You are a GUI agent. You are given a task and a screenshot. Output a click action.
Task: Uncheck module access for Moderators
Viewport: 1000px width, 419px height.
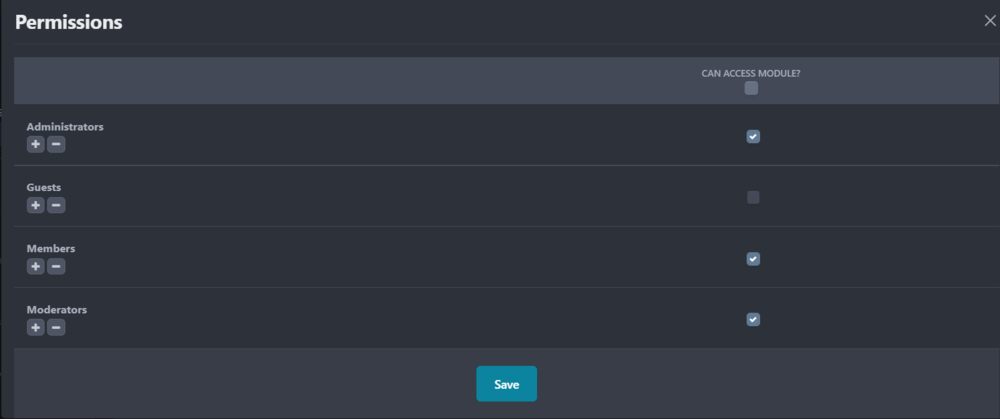[753, 320]
